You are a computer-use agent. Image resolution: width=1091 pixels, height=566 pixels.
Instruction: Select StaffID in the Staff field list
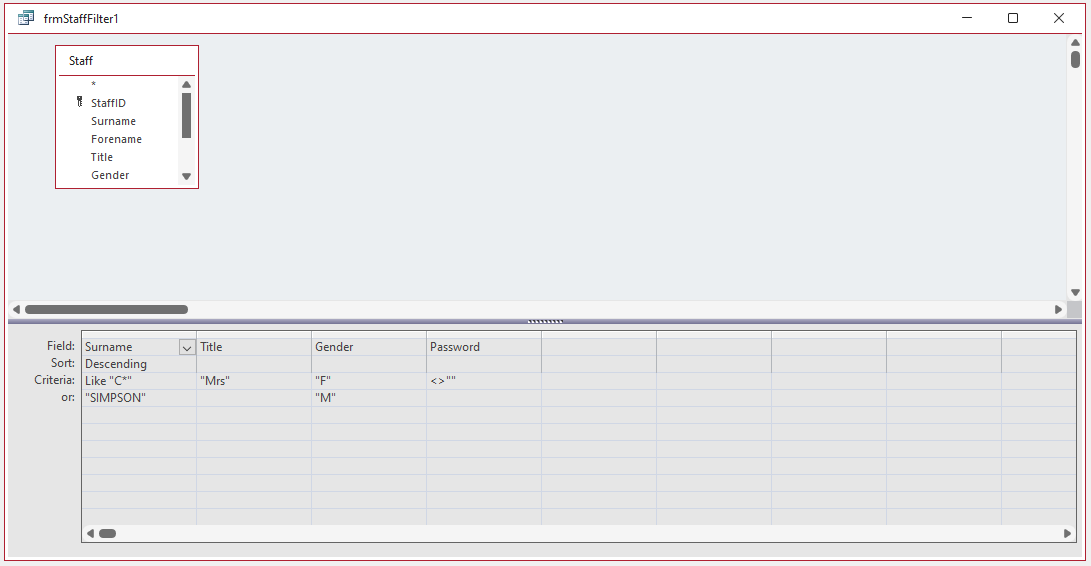[109, 103]
